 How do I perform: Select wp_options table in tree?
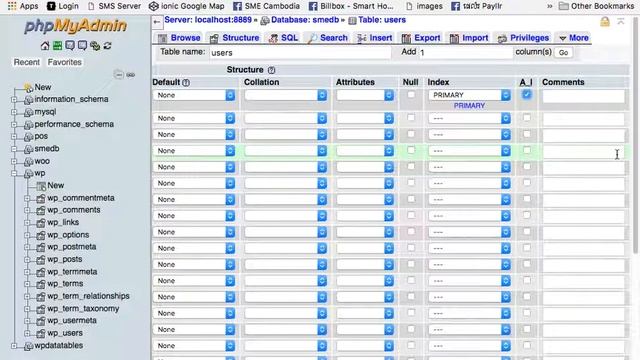[x=68, y=235]
